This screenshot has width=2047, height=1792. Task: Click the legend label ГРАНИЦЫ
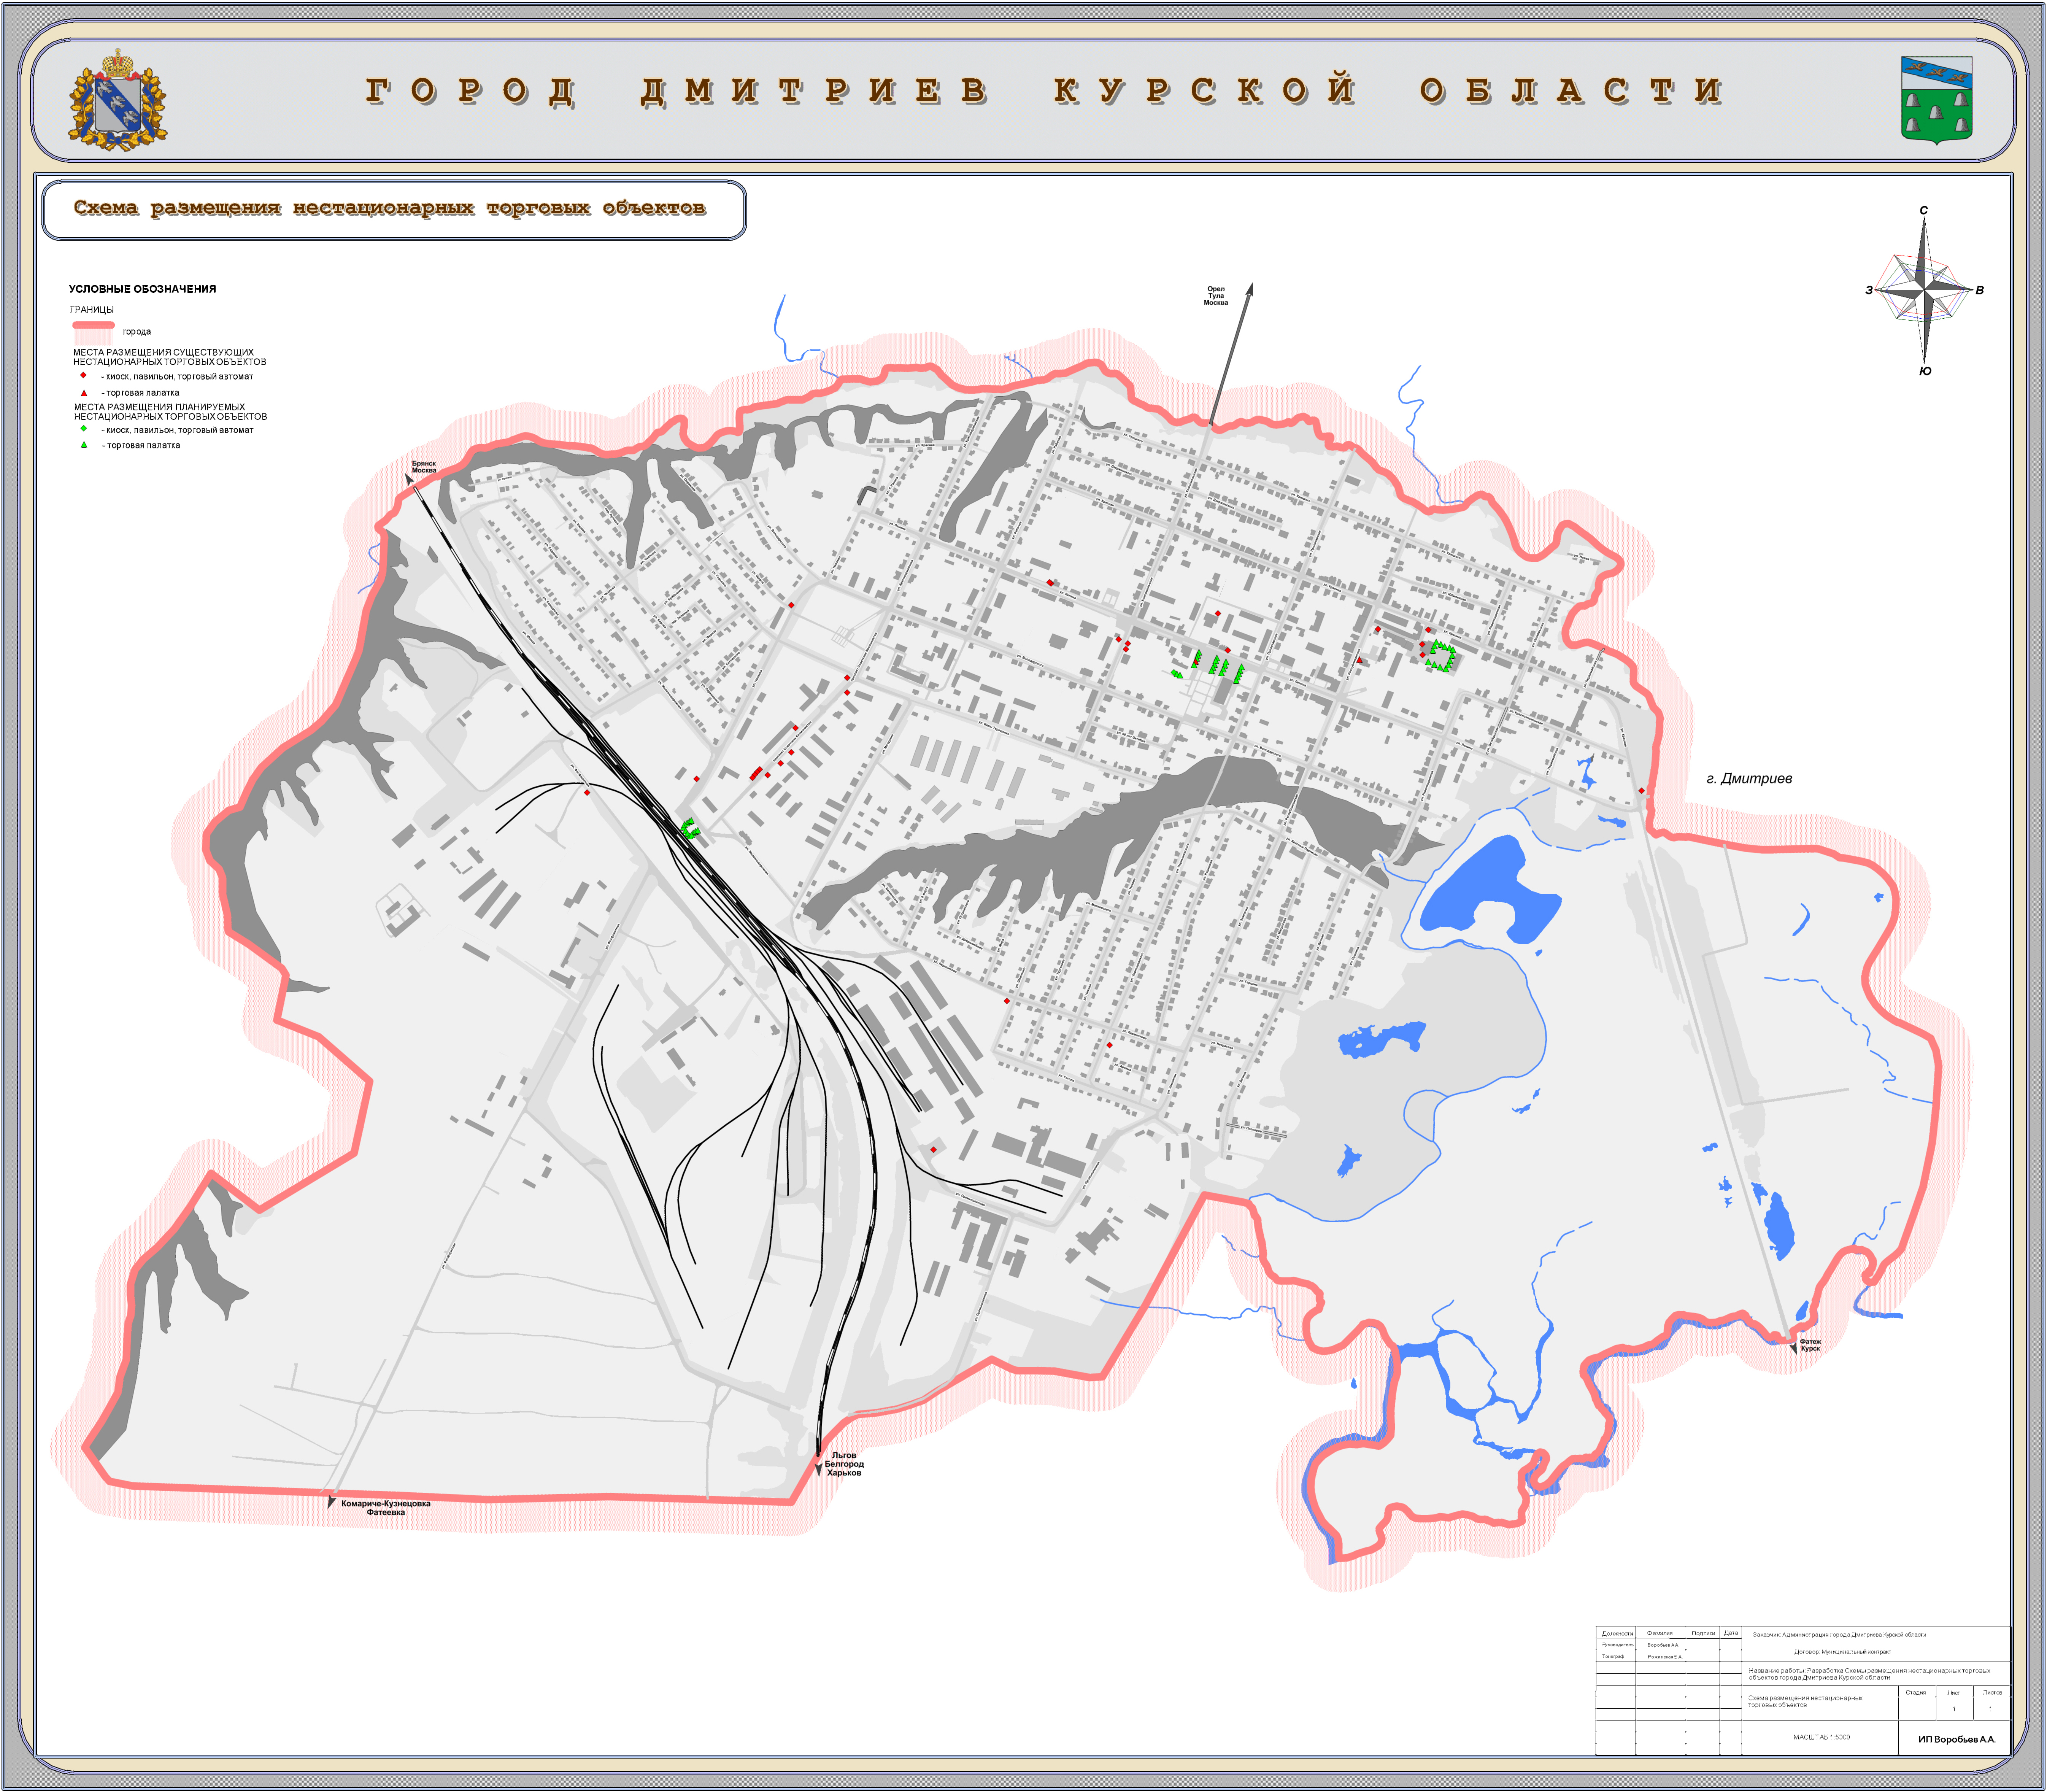92,310
